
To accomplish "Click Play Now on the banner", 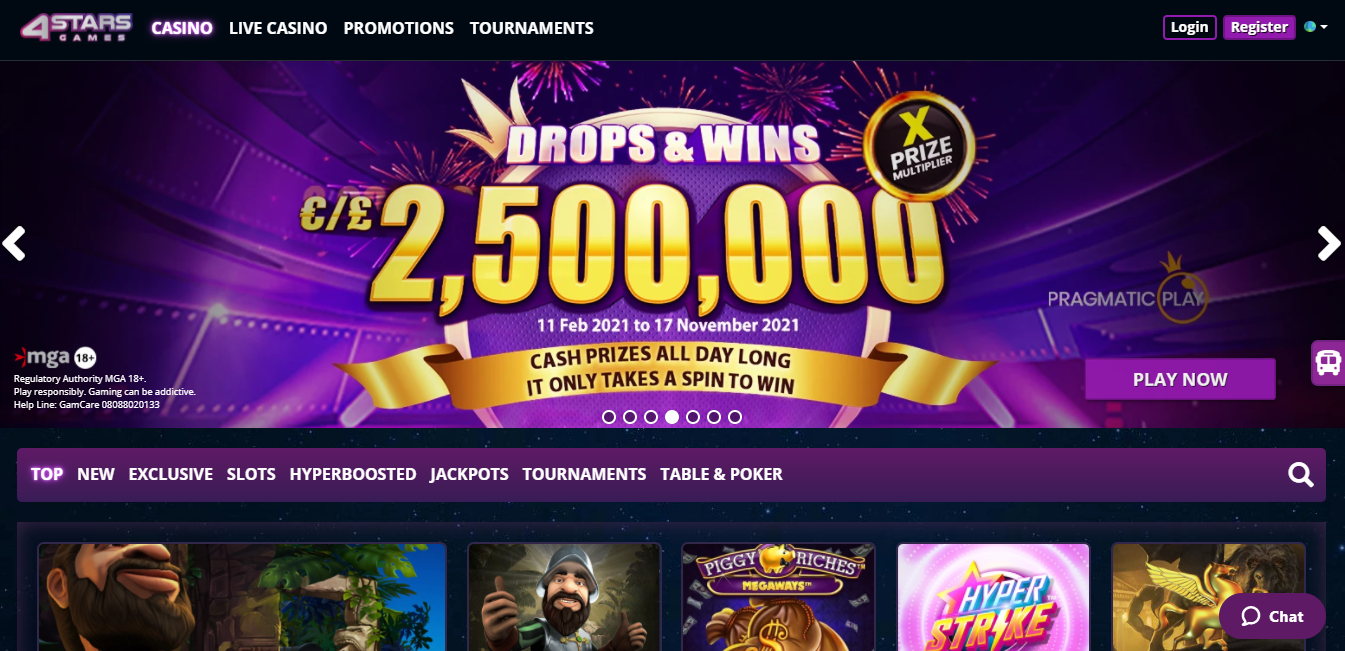I will click(x=1180, y=379).
